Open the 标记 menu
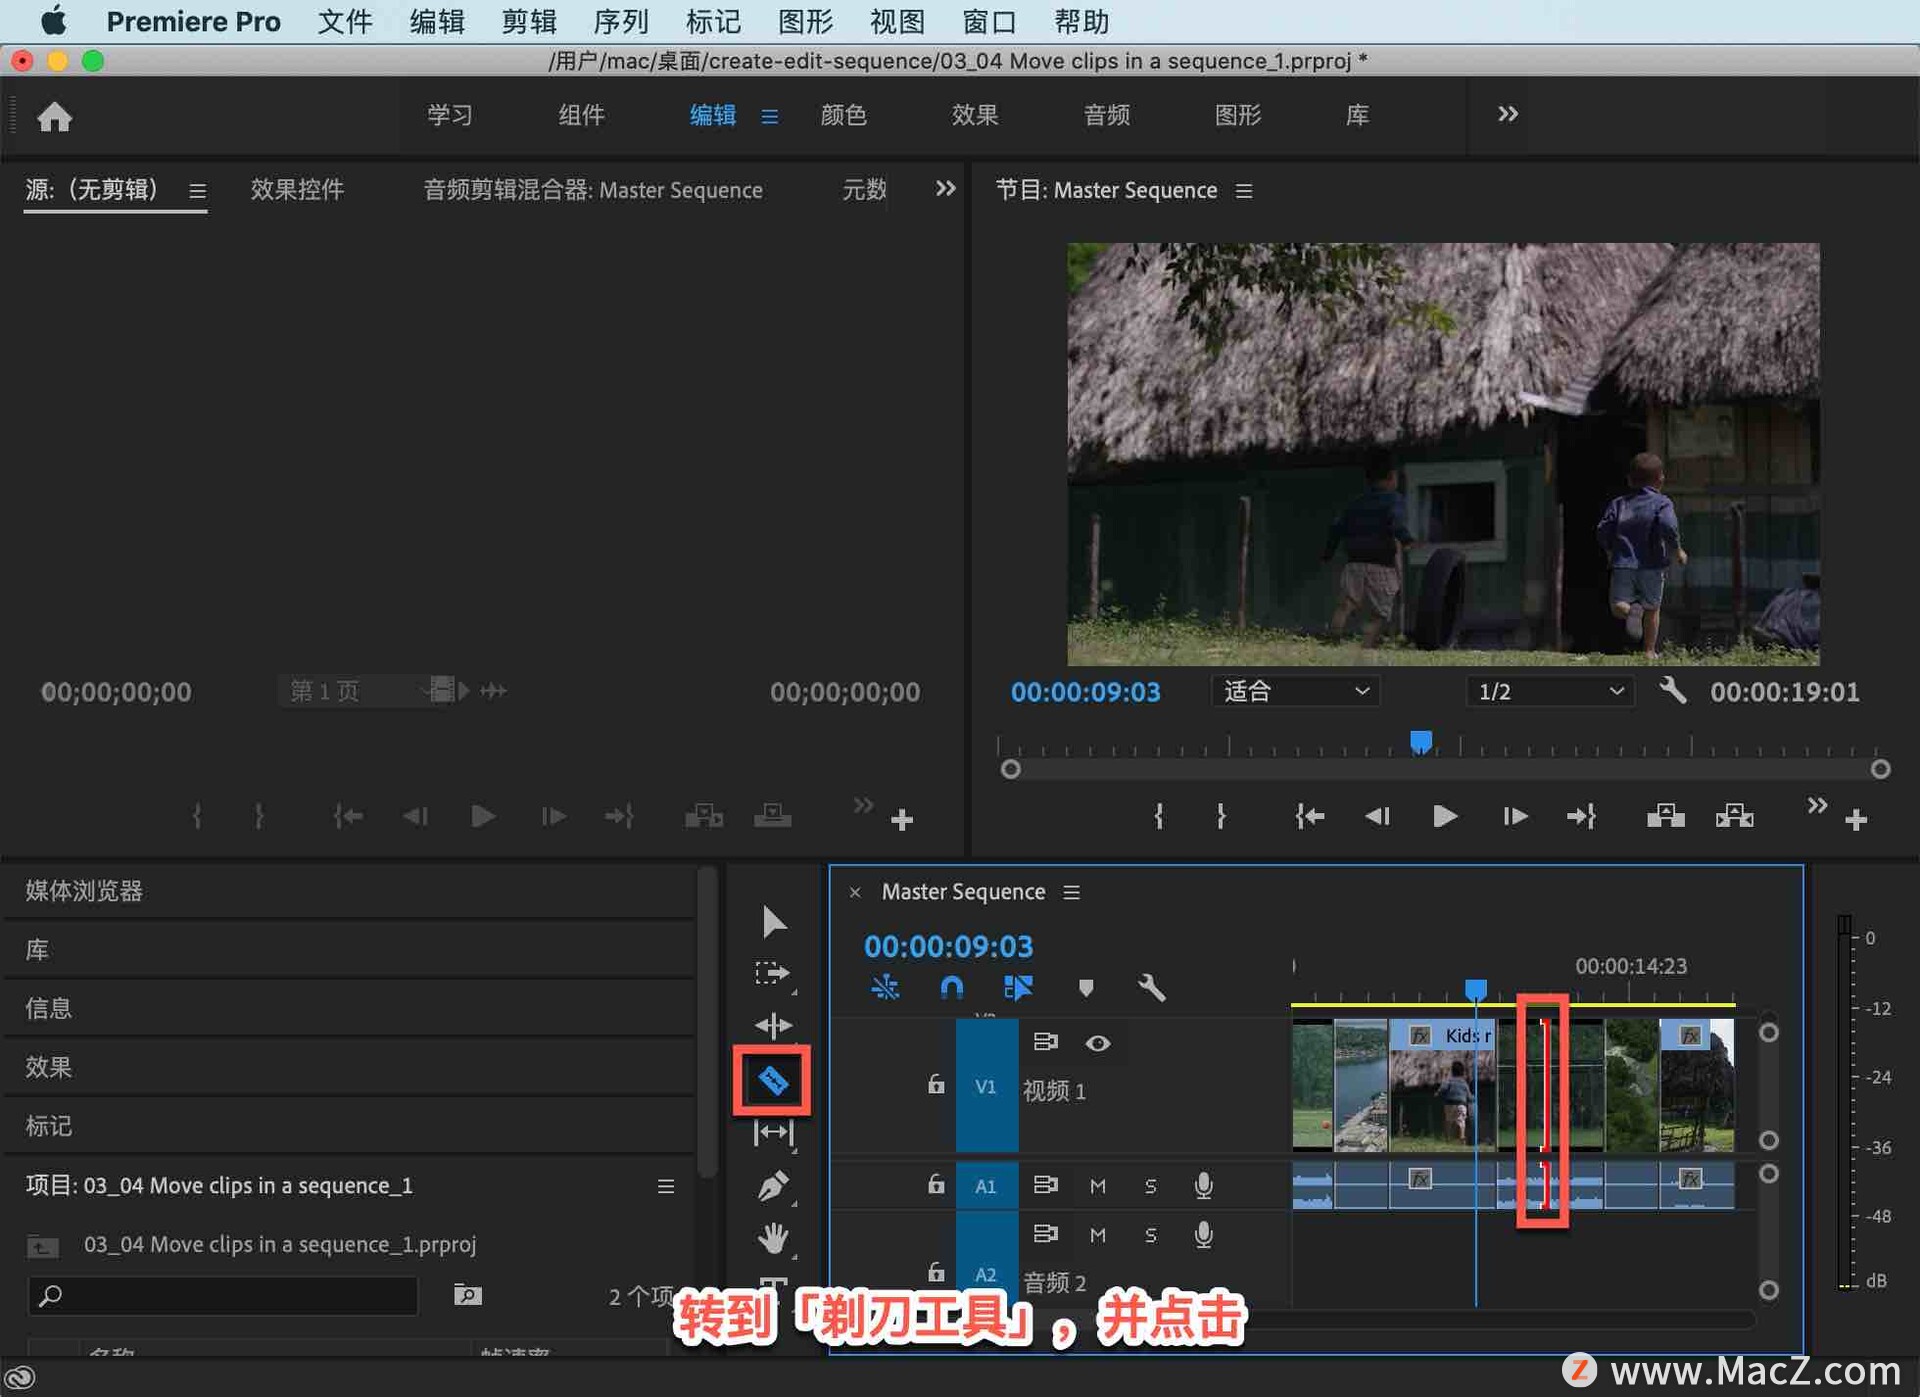The image size is (1920, 1397). 713,22
